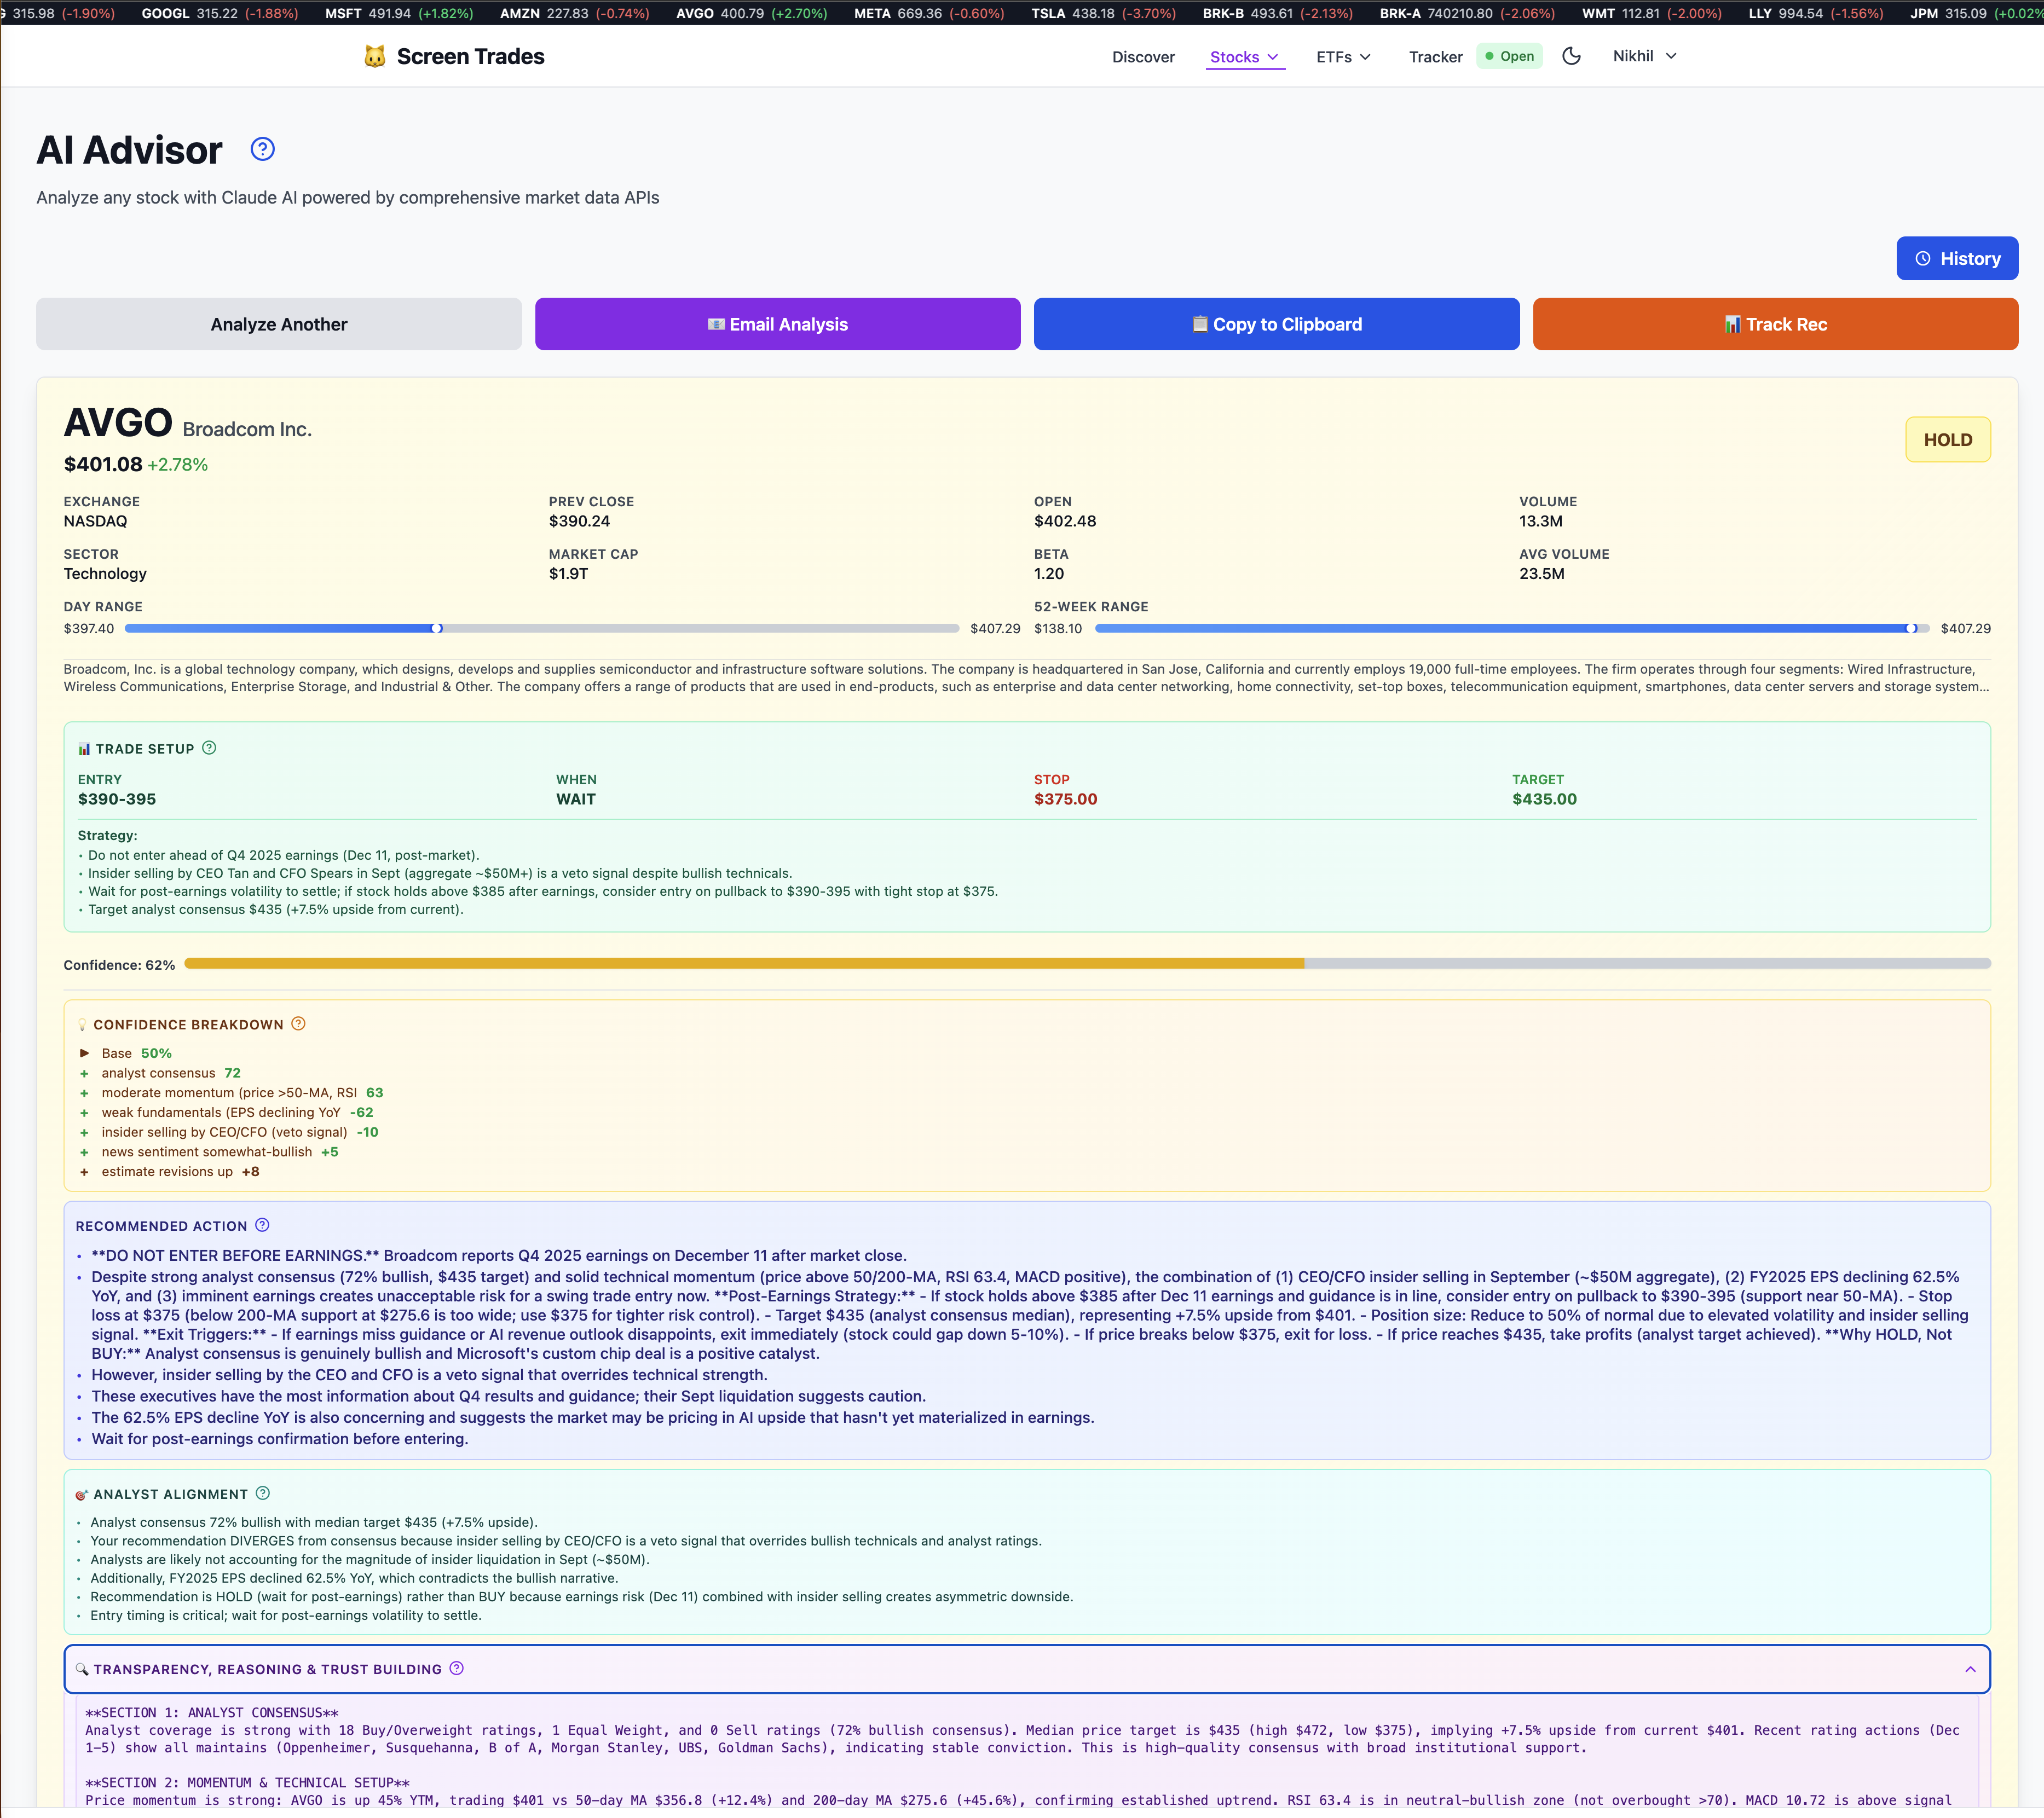The image size is (2044, 1818).
Task: Click the estimate revisions +8 row
Action: click(x=169, y=1171)
